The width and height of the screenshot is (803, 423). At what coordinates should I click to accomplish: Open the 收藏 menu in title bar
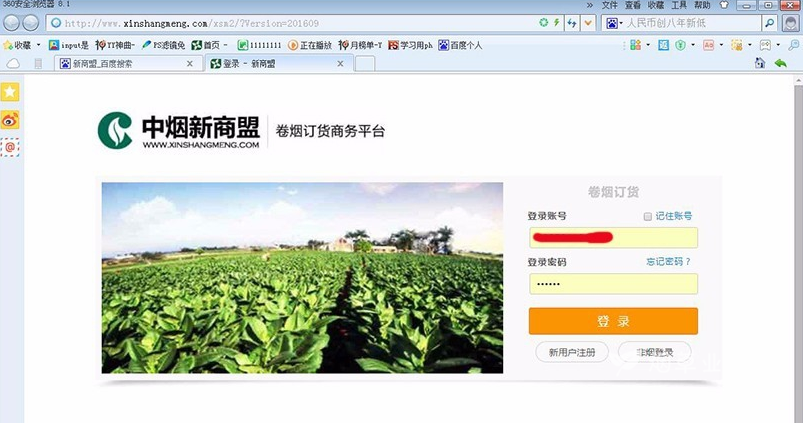(x=656, y=5)
